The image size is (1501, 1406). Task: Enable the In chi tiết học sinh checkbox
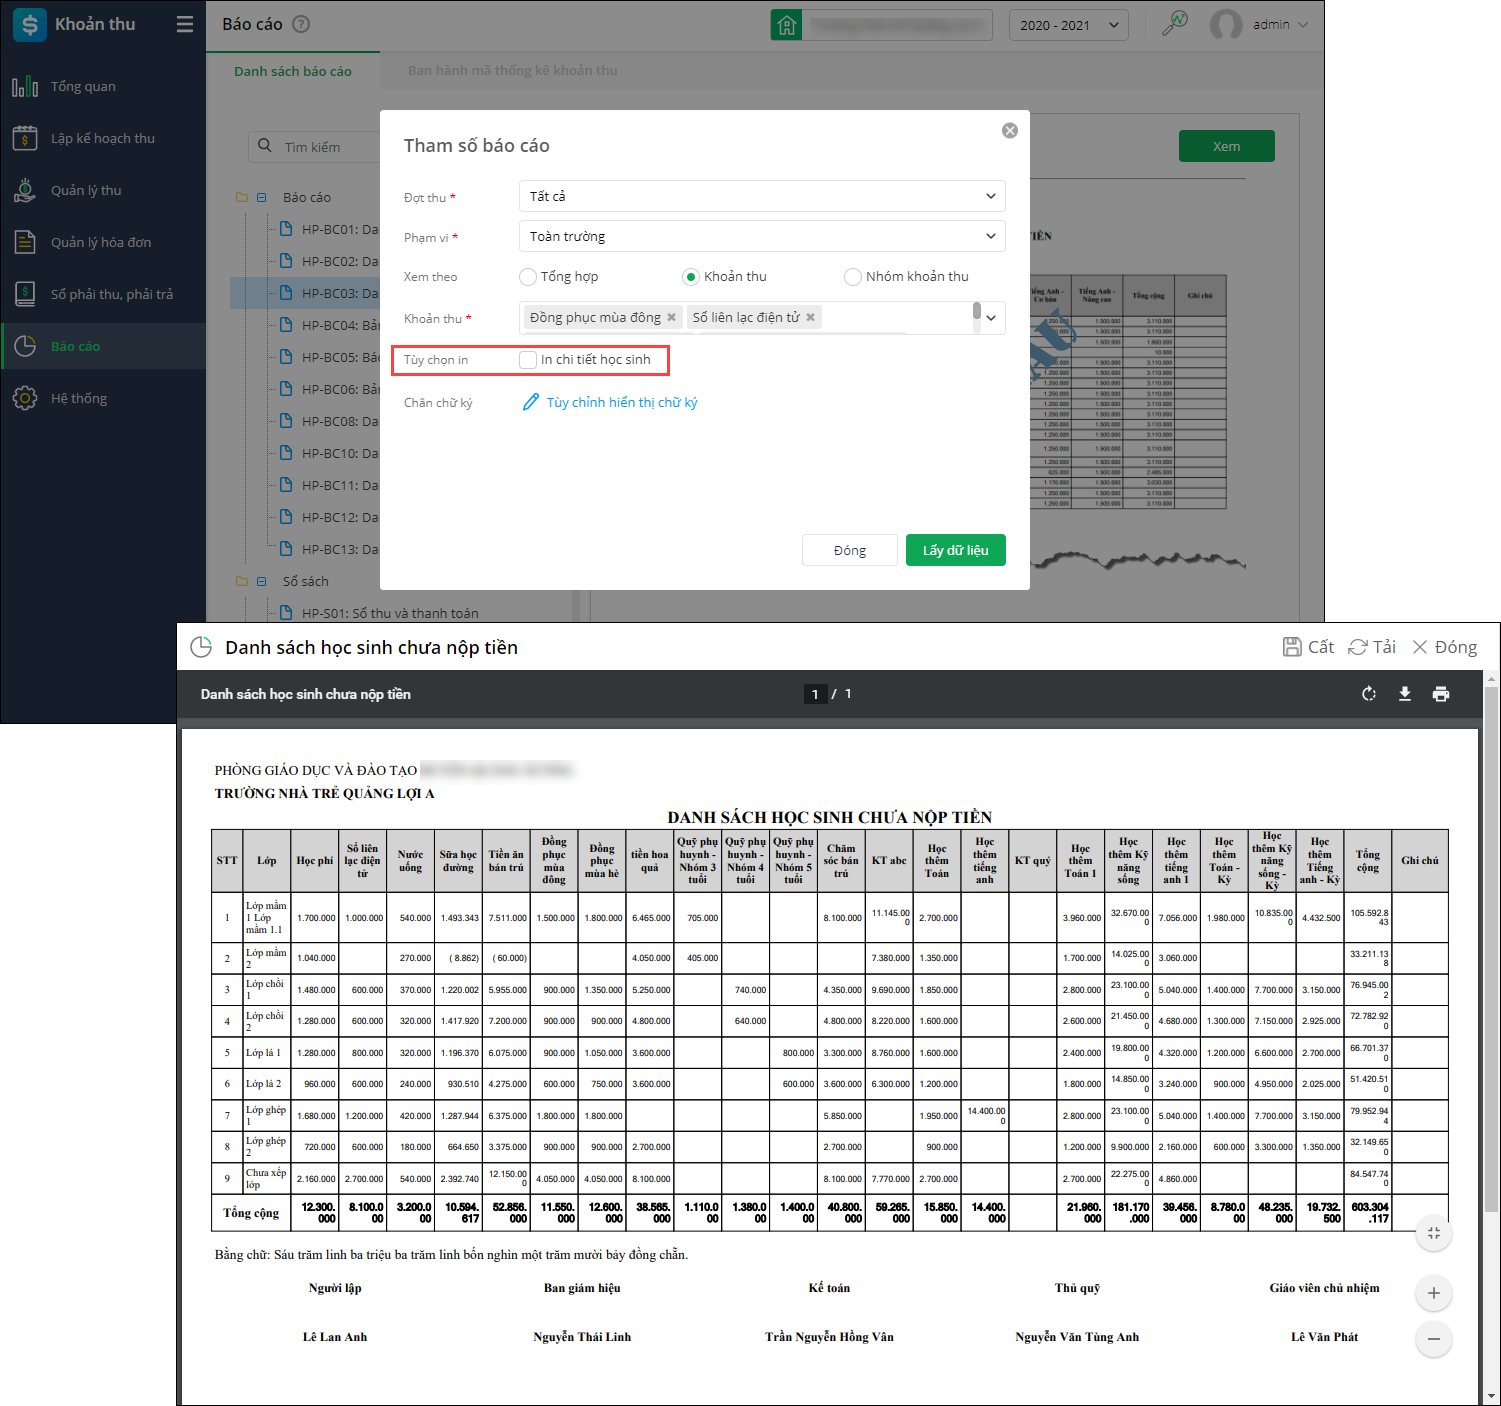pos(528,360)
